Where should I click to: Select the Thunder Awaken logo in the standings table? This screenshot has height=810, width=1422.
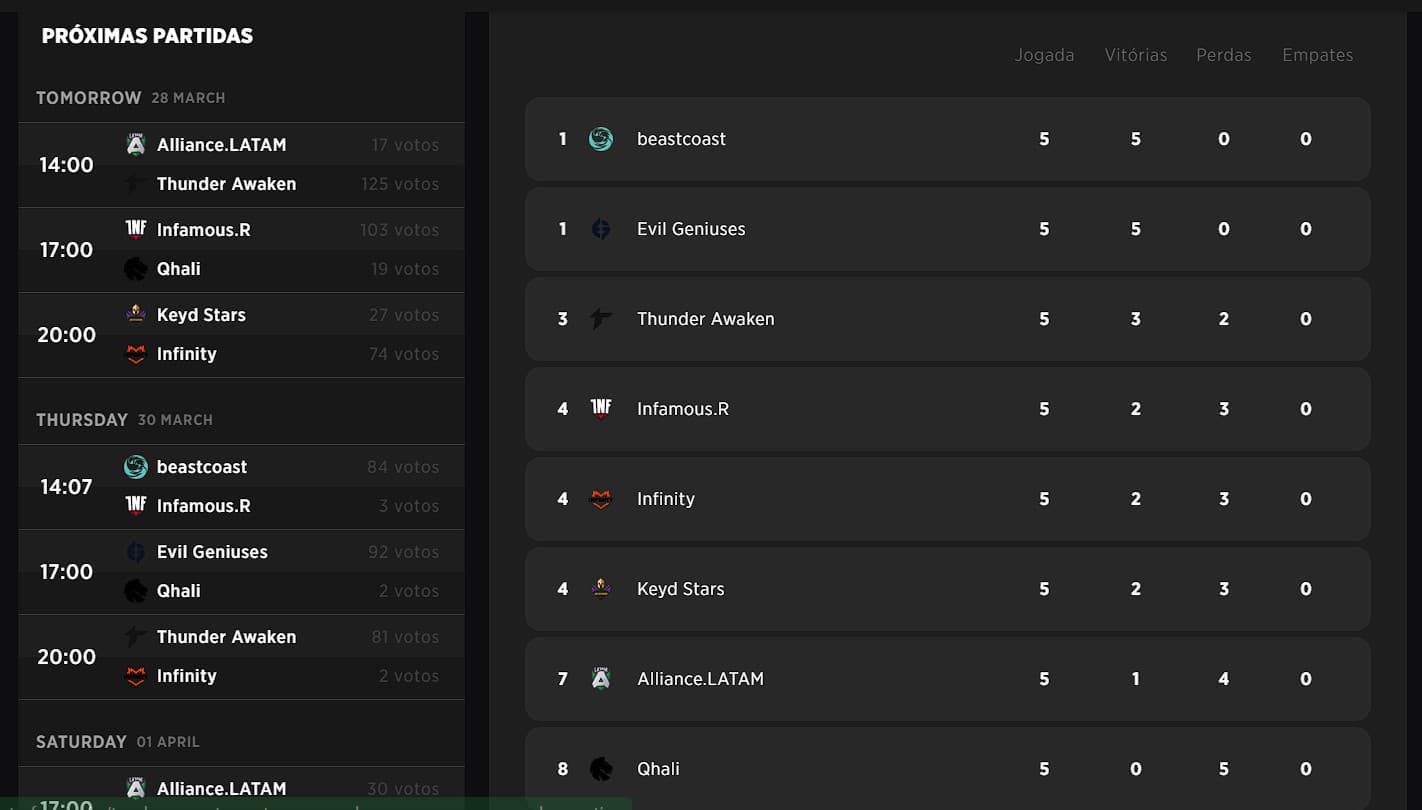point(600,319)
